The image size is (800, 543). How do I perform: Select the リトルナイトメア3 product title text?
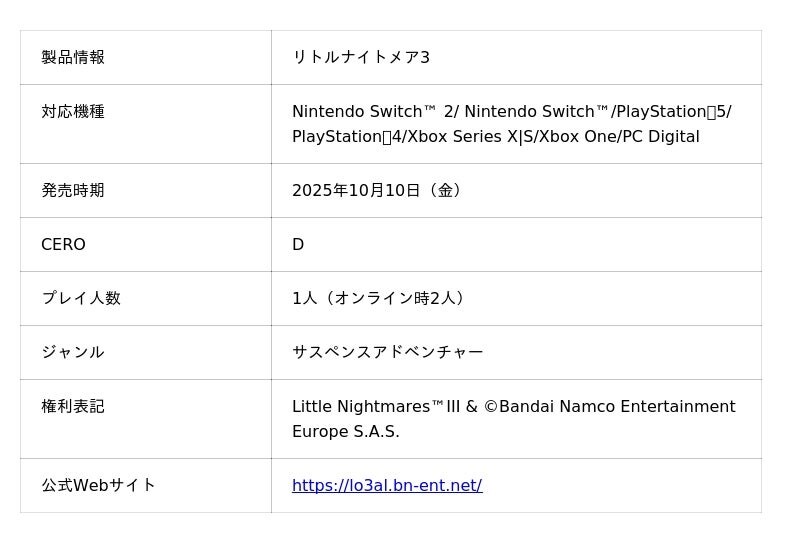360,58
